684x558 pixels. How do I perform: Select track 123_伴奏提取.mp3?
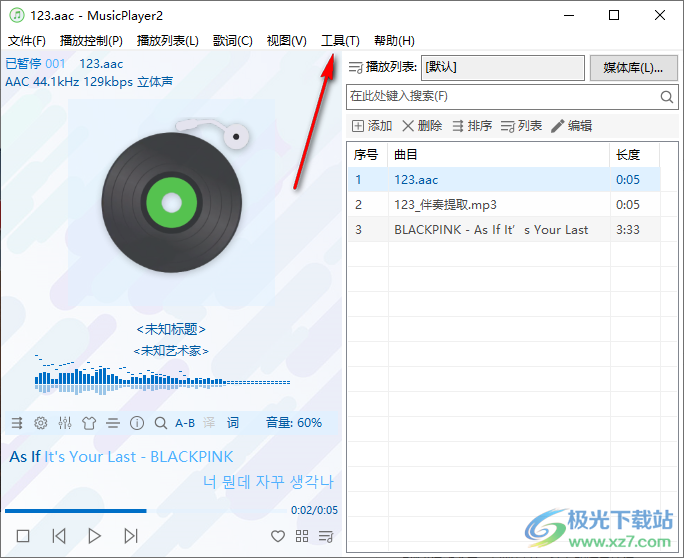coord(504,205)
